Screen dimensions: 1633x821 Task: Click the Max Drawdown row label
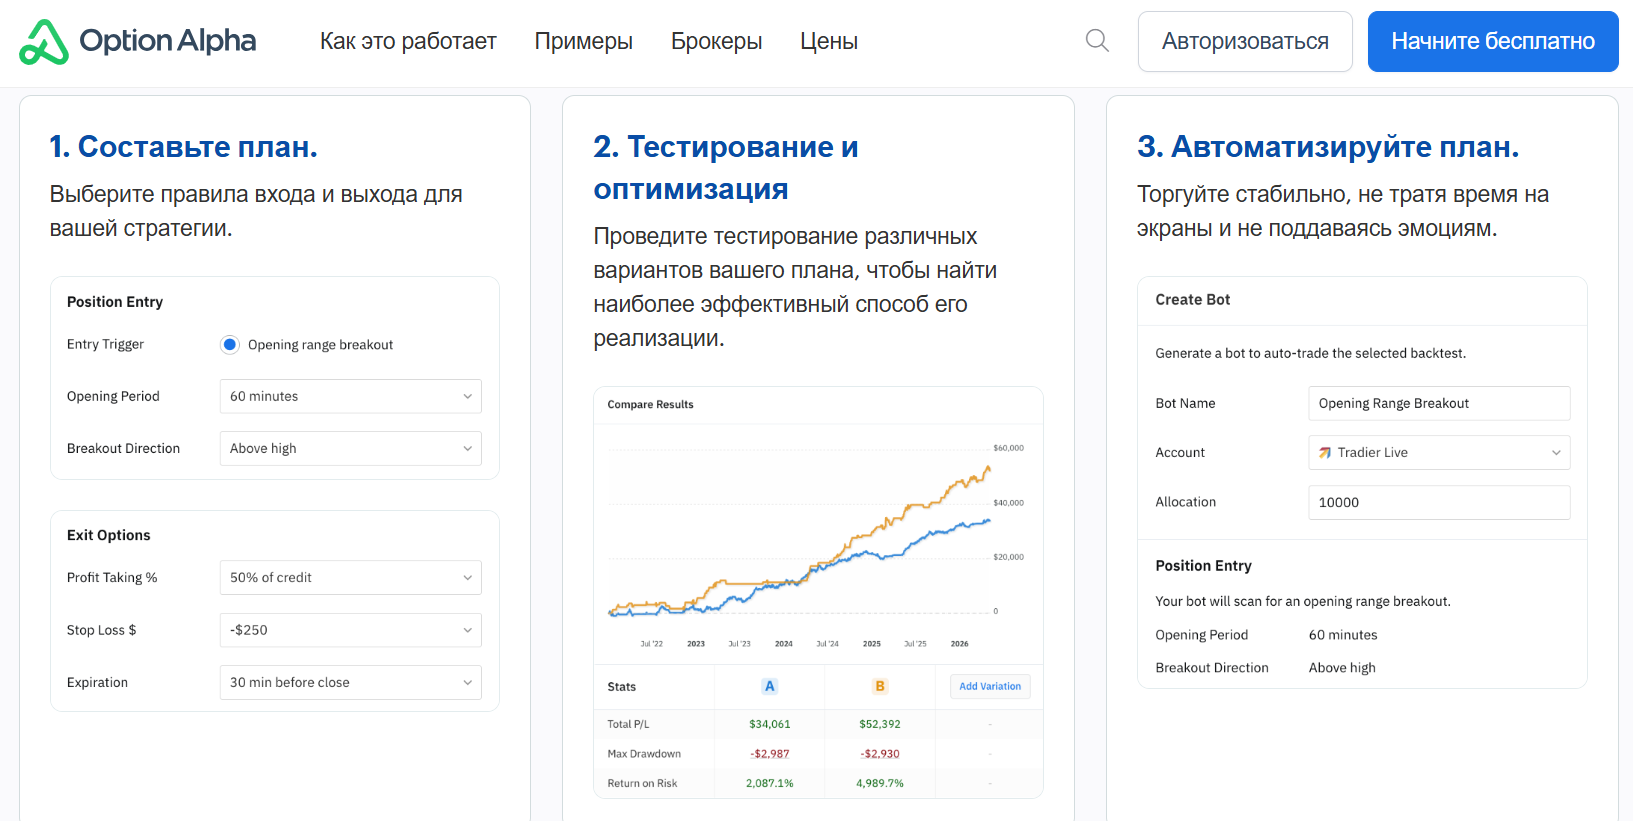[644, 754]
